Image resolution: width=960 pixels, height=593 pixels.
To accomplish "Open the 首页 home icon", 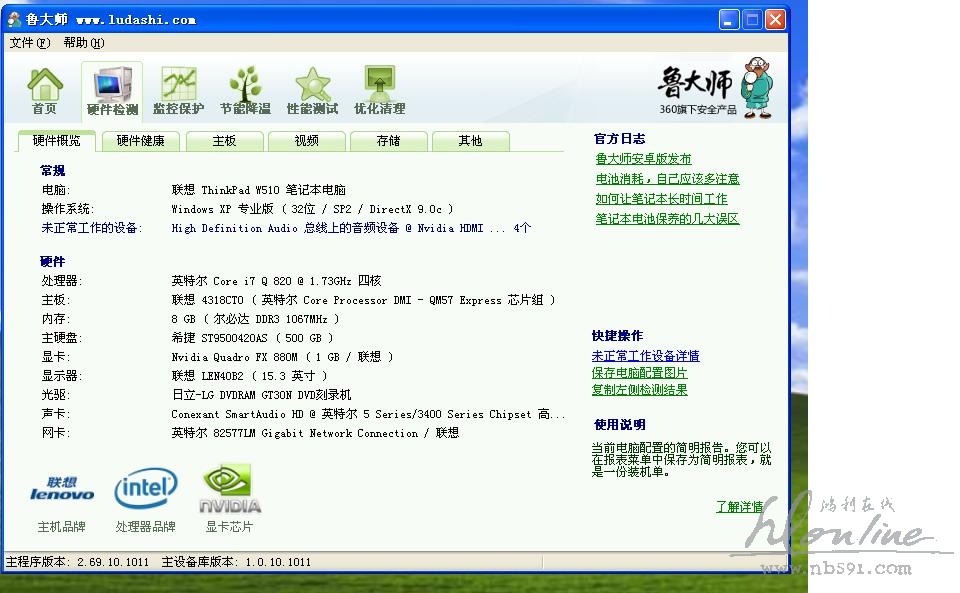I will point(45,91).
